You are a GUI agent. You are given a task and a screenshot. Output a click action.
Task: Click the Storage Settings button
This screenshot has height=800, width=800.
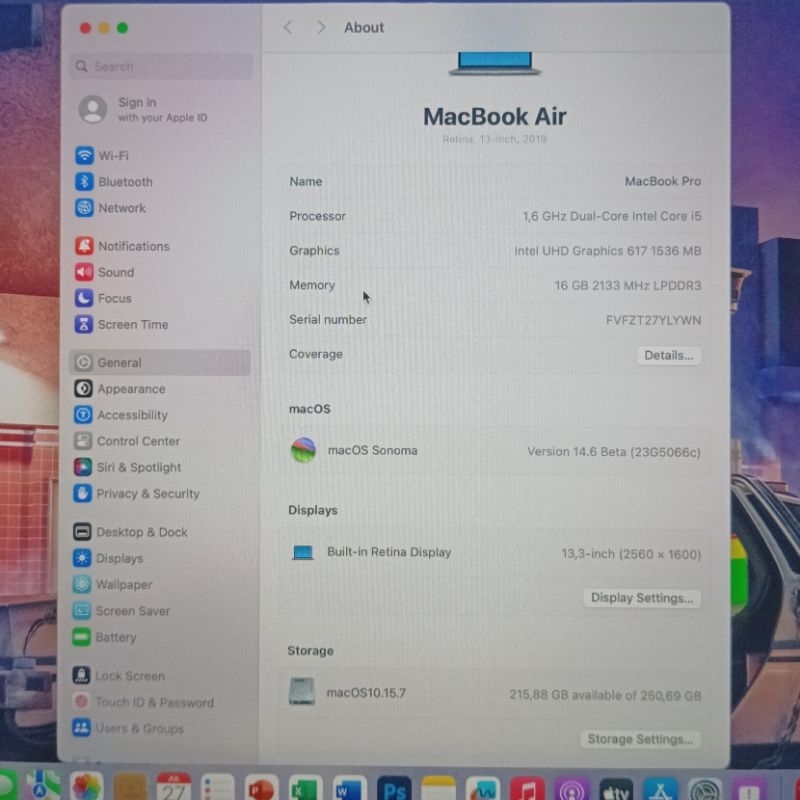point(639,739)
